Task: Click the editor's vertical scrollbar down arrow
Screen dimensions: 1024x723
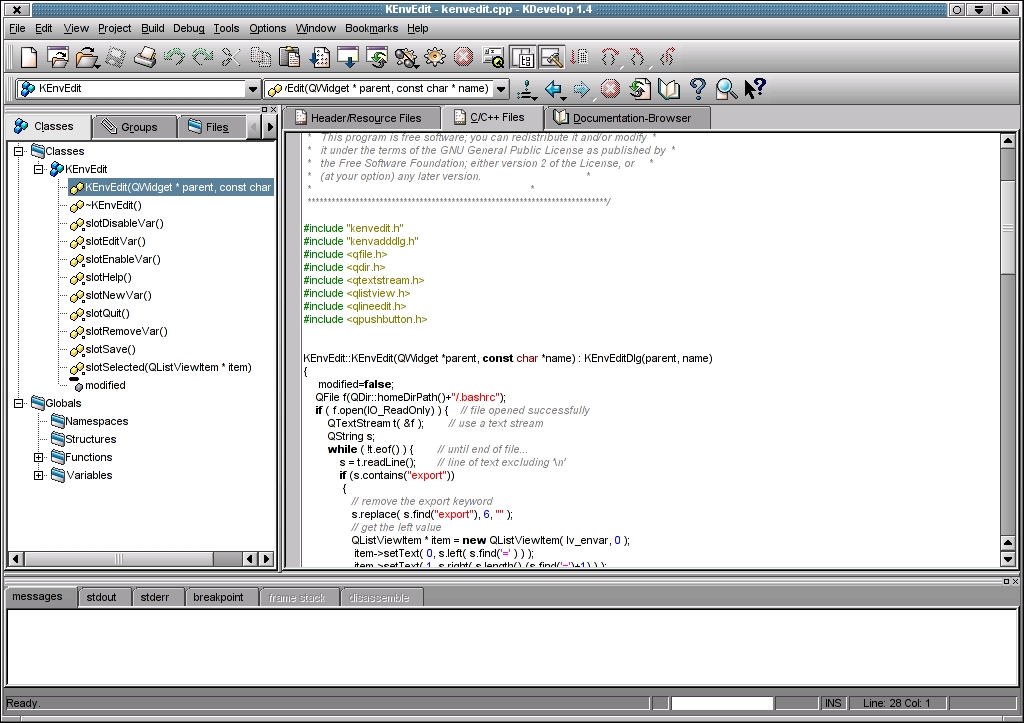Action: pyautogui.click(x=1008, y=559)
